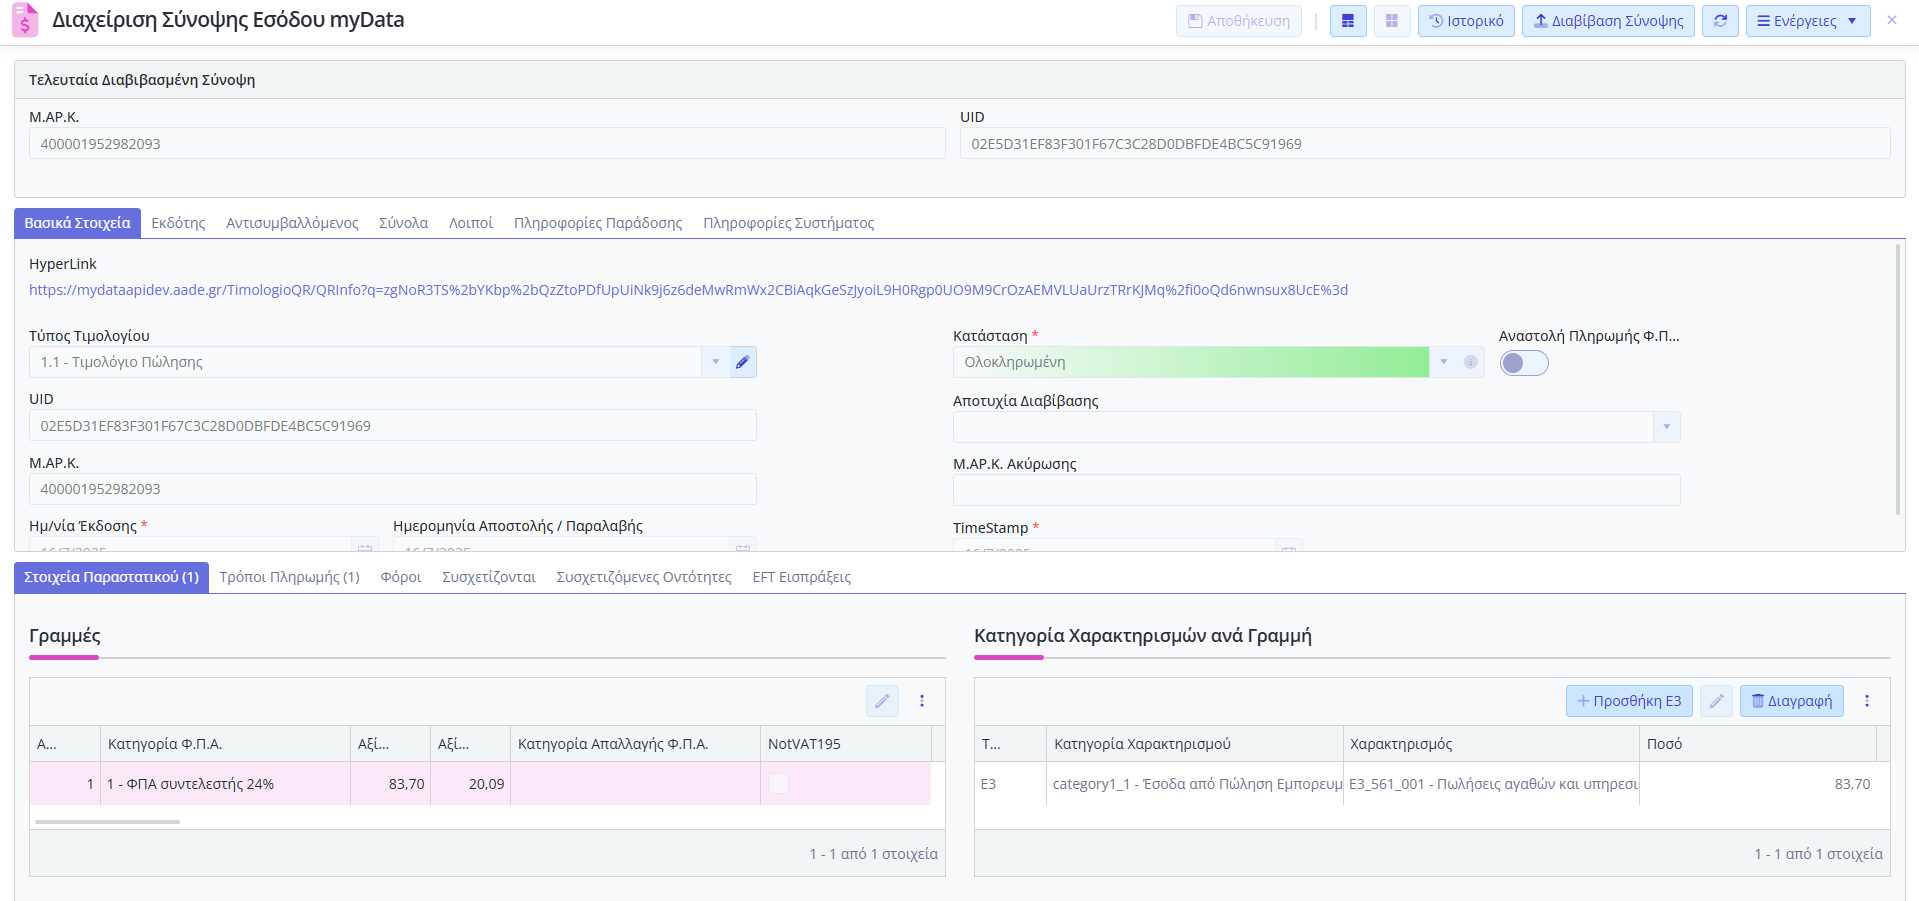Click the Διαβίβαση Σύνοψης button
This screenshot has height=901, width=1919.
[x=1607, y=21]
